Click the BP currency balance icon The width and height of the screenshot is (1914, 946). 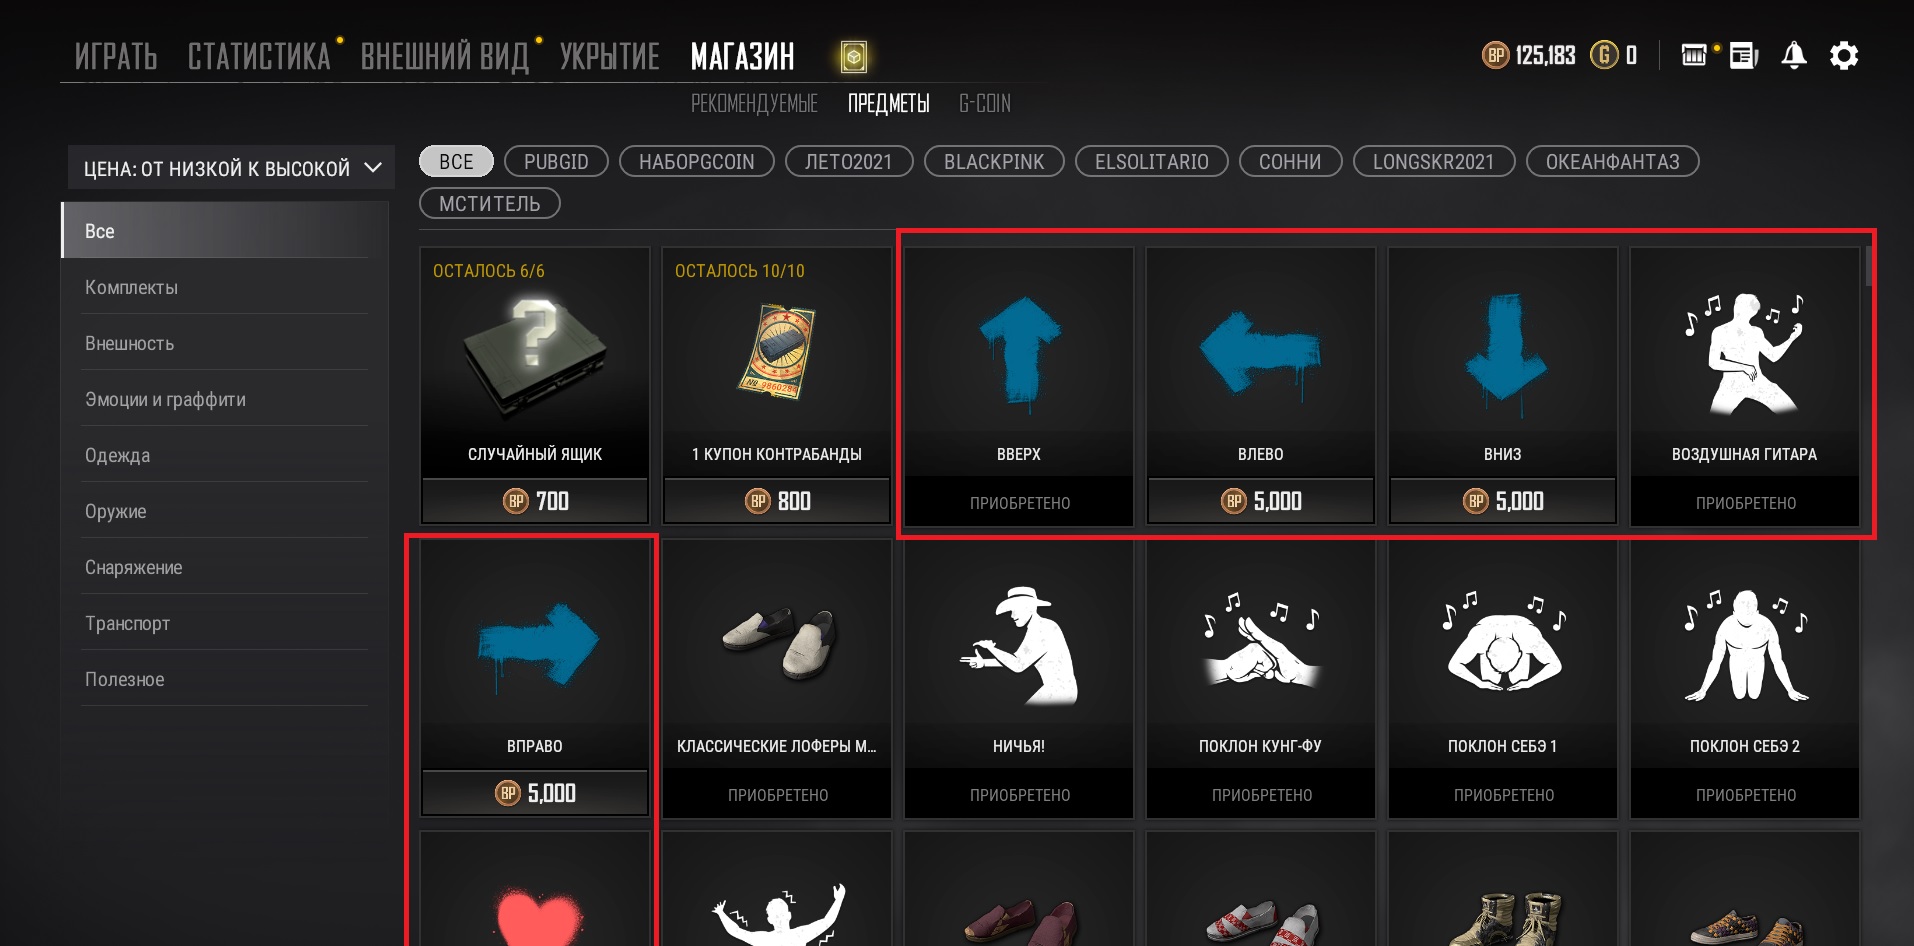point(1495,55)
